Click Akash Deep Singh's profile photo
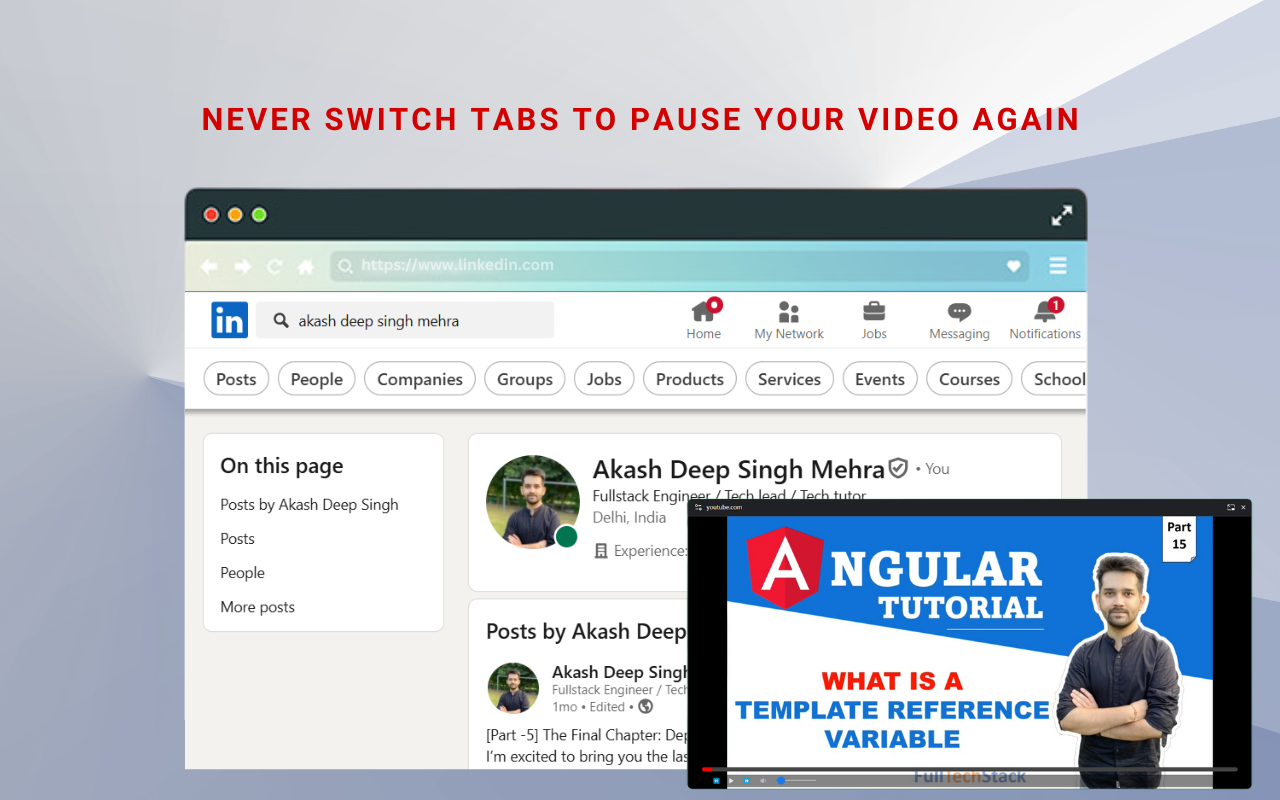The image size is (1280, 800). [532, 501]
